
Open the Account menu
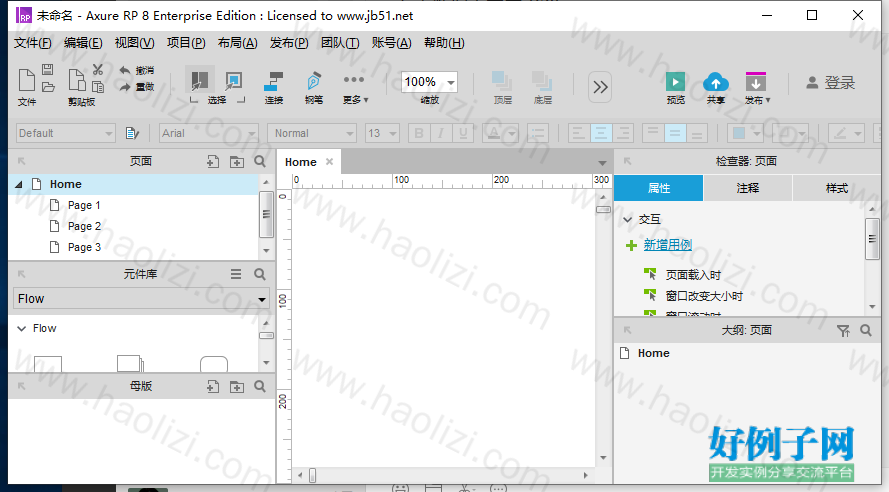pyautogui.click(x=391, y=43)
